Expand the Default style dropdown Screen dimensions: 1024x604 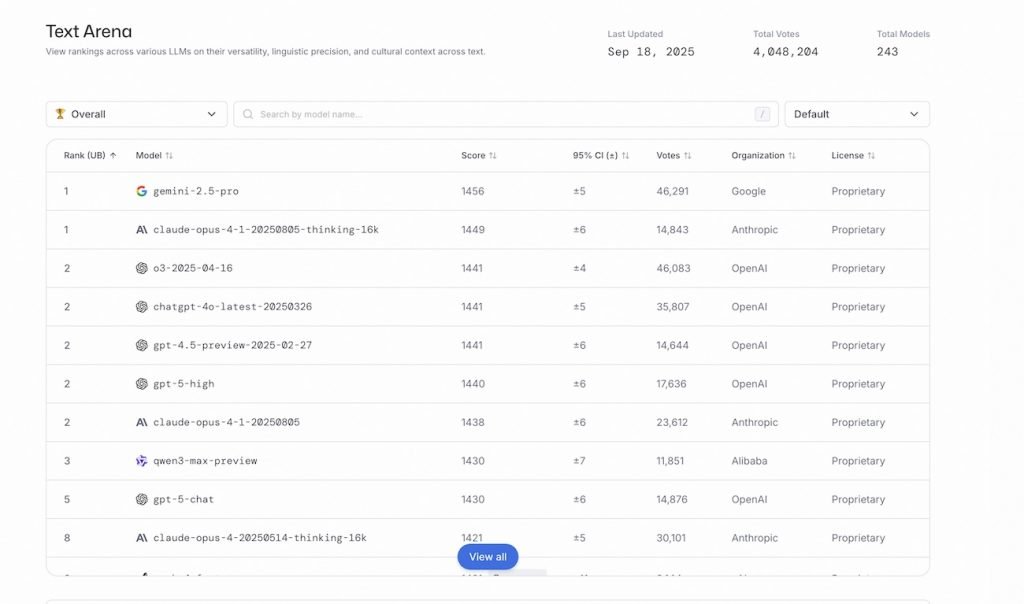(x=856, y=114)
